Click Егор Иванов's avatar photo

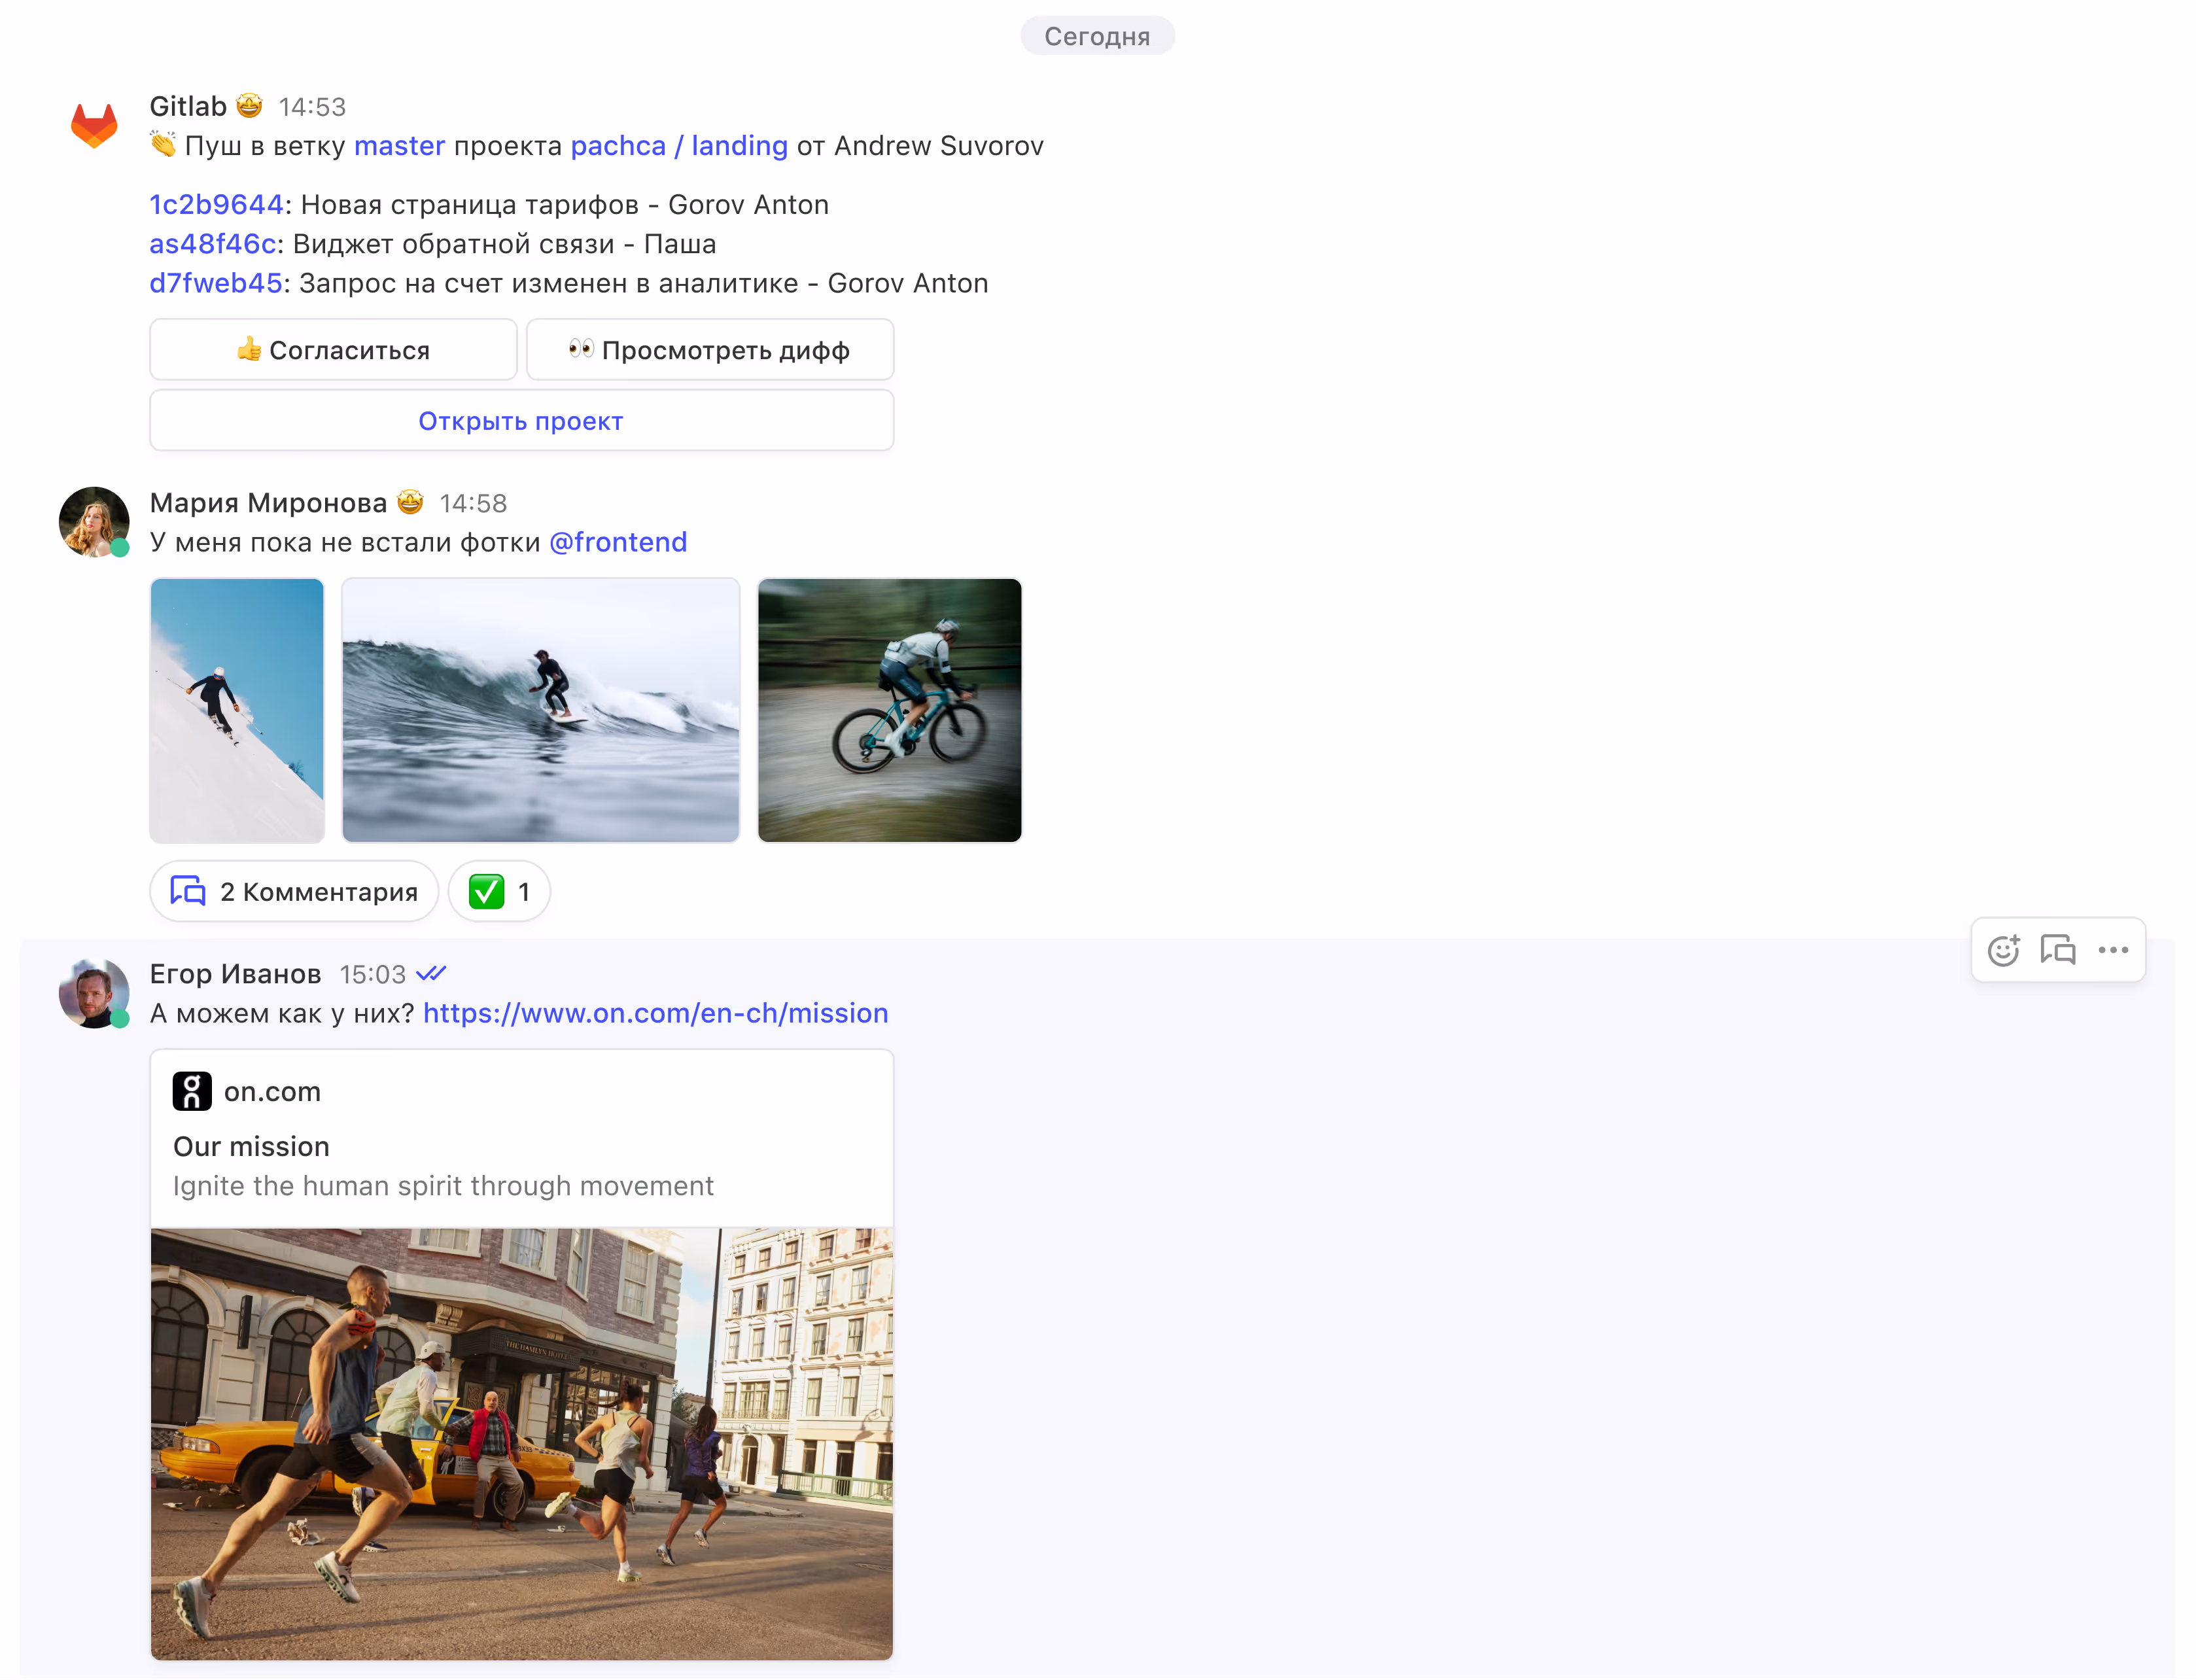pyautogui.click(x=94, y=992)
